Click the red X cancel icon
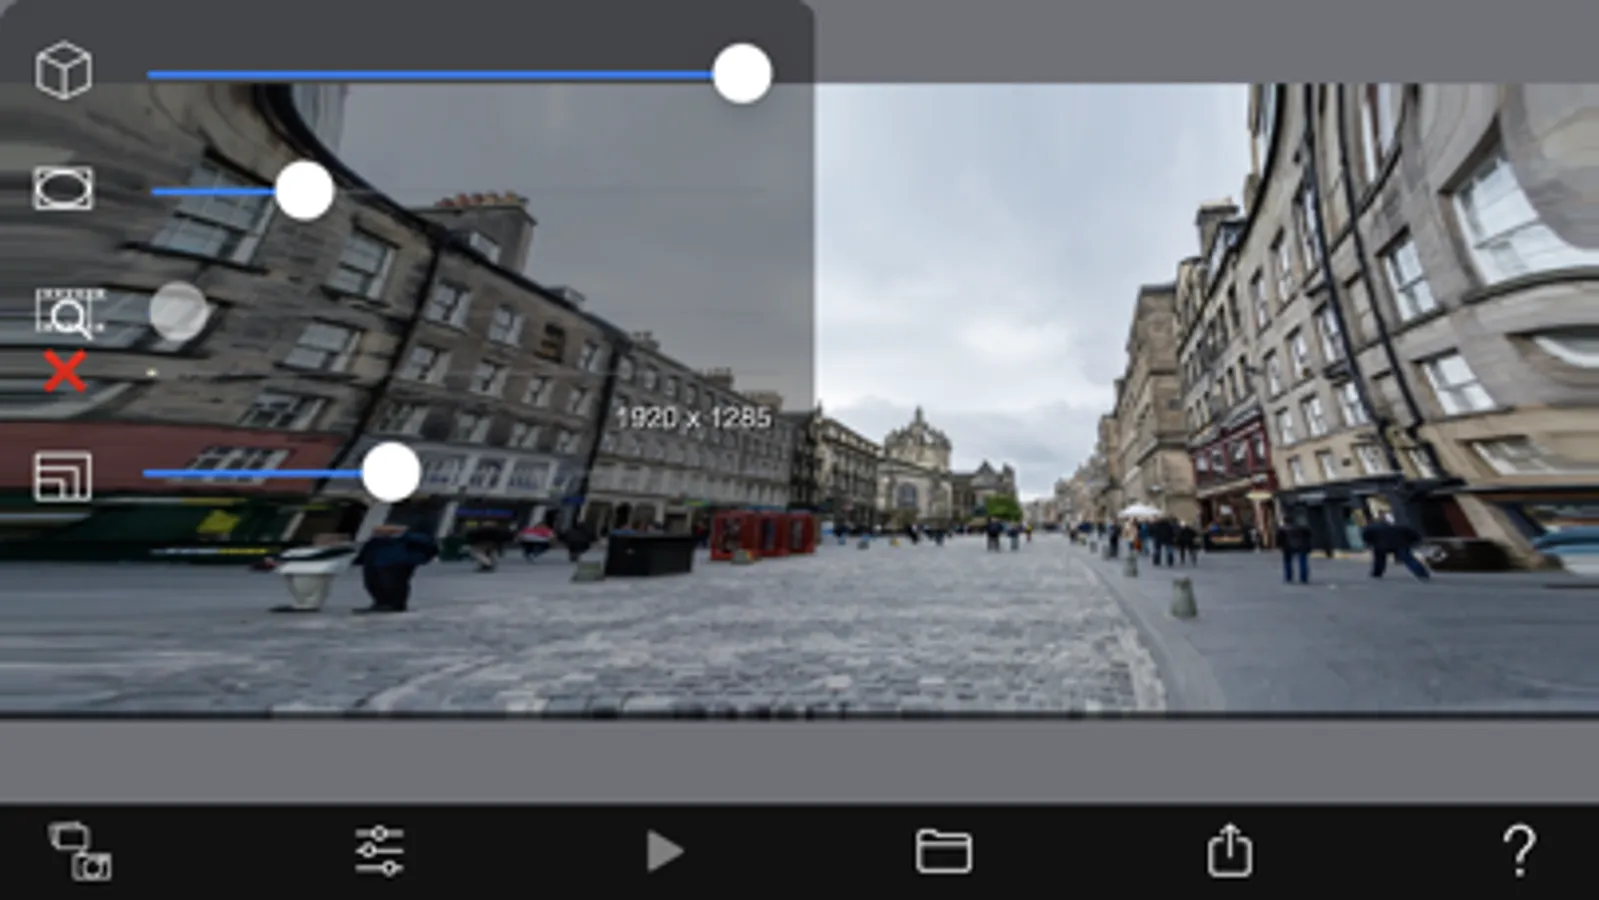Screen dimensions: 1599x900 (65, 372)
